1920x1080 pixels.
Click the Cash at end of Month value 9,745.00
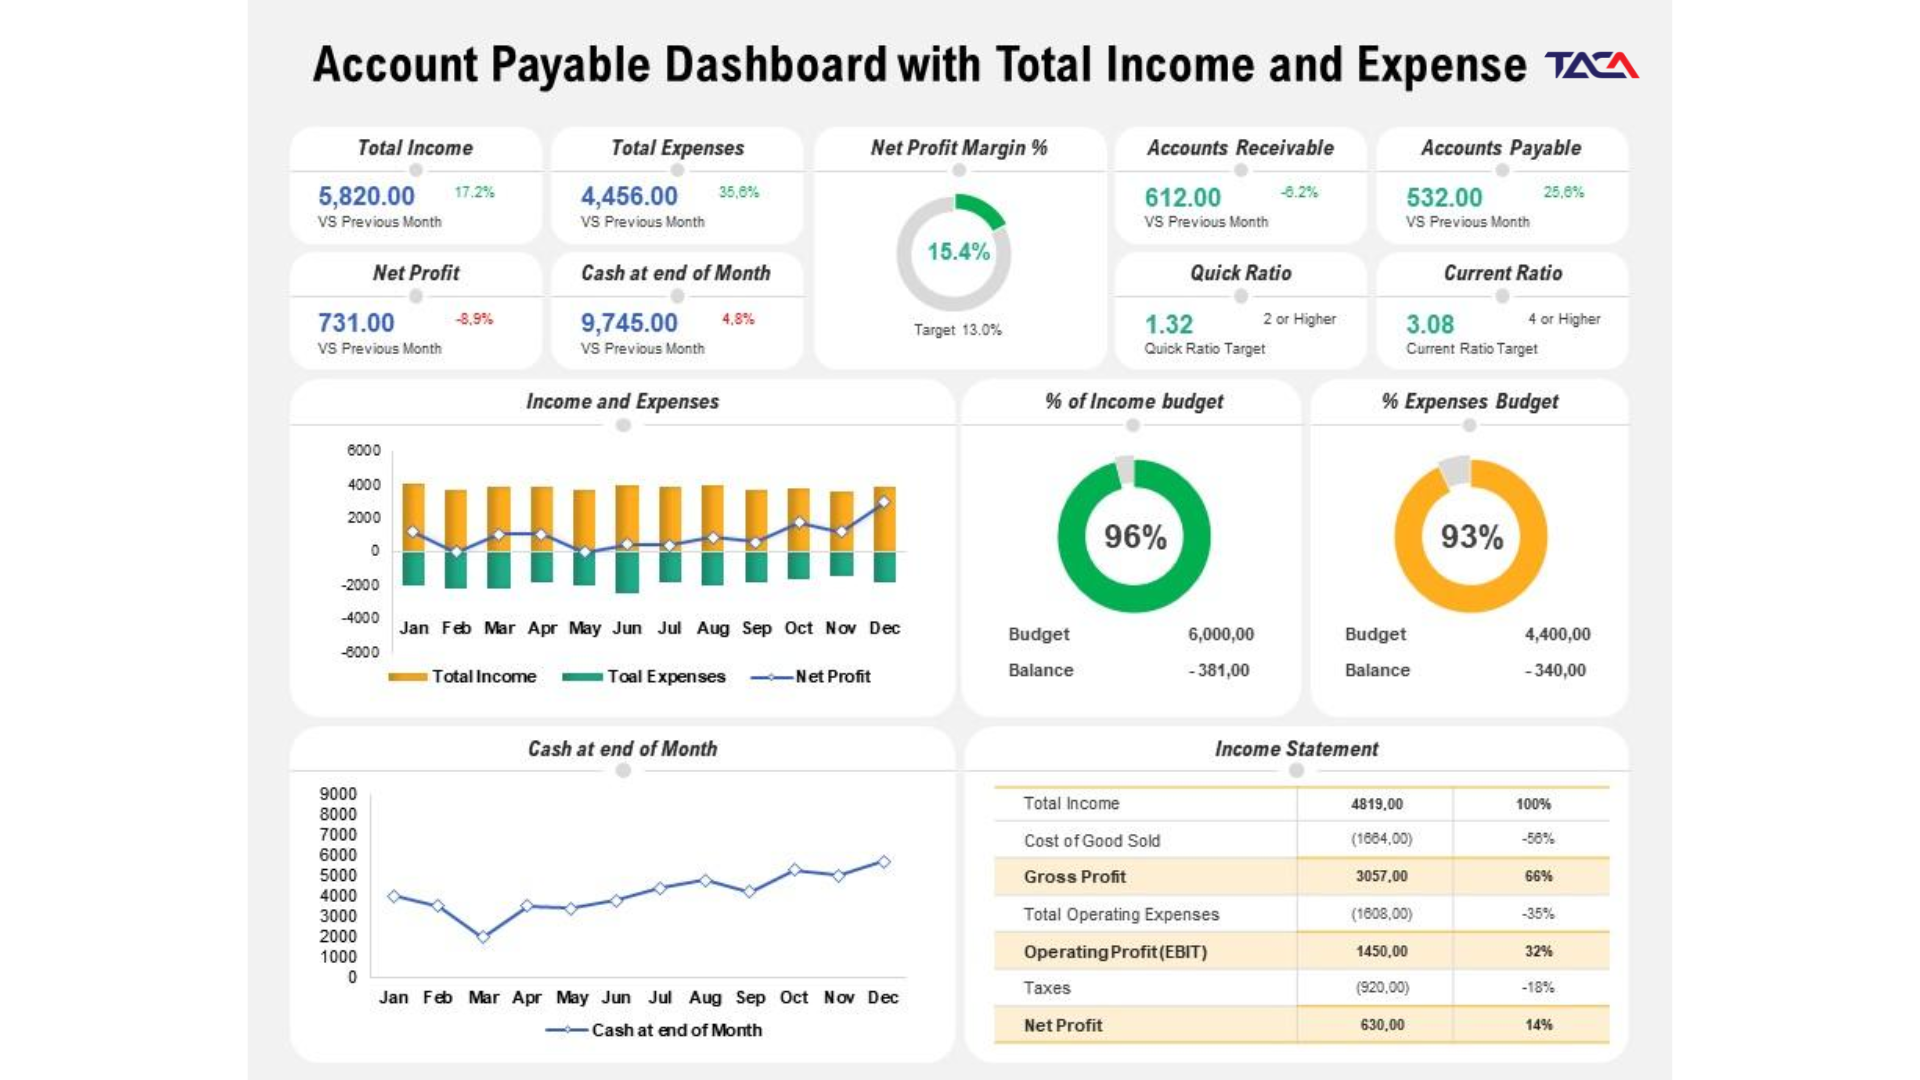[629, 323]
